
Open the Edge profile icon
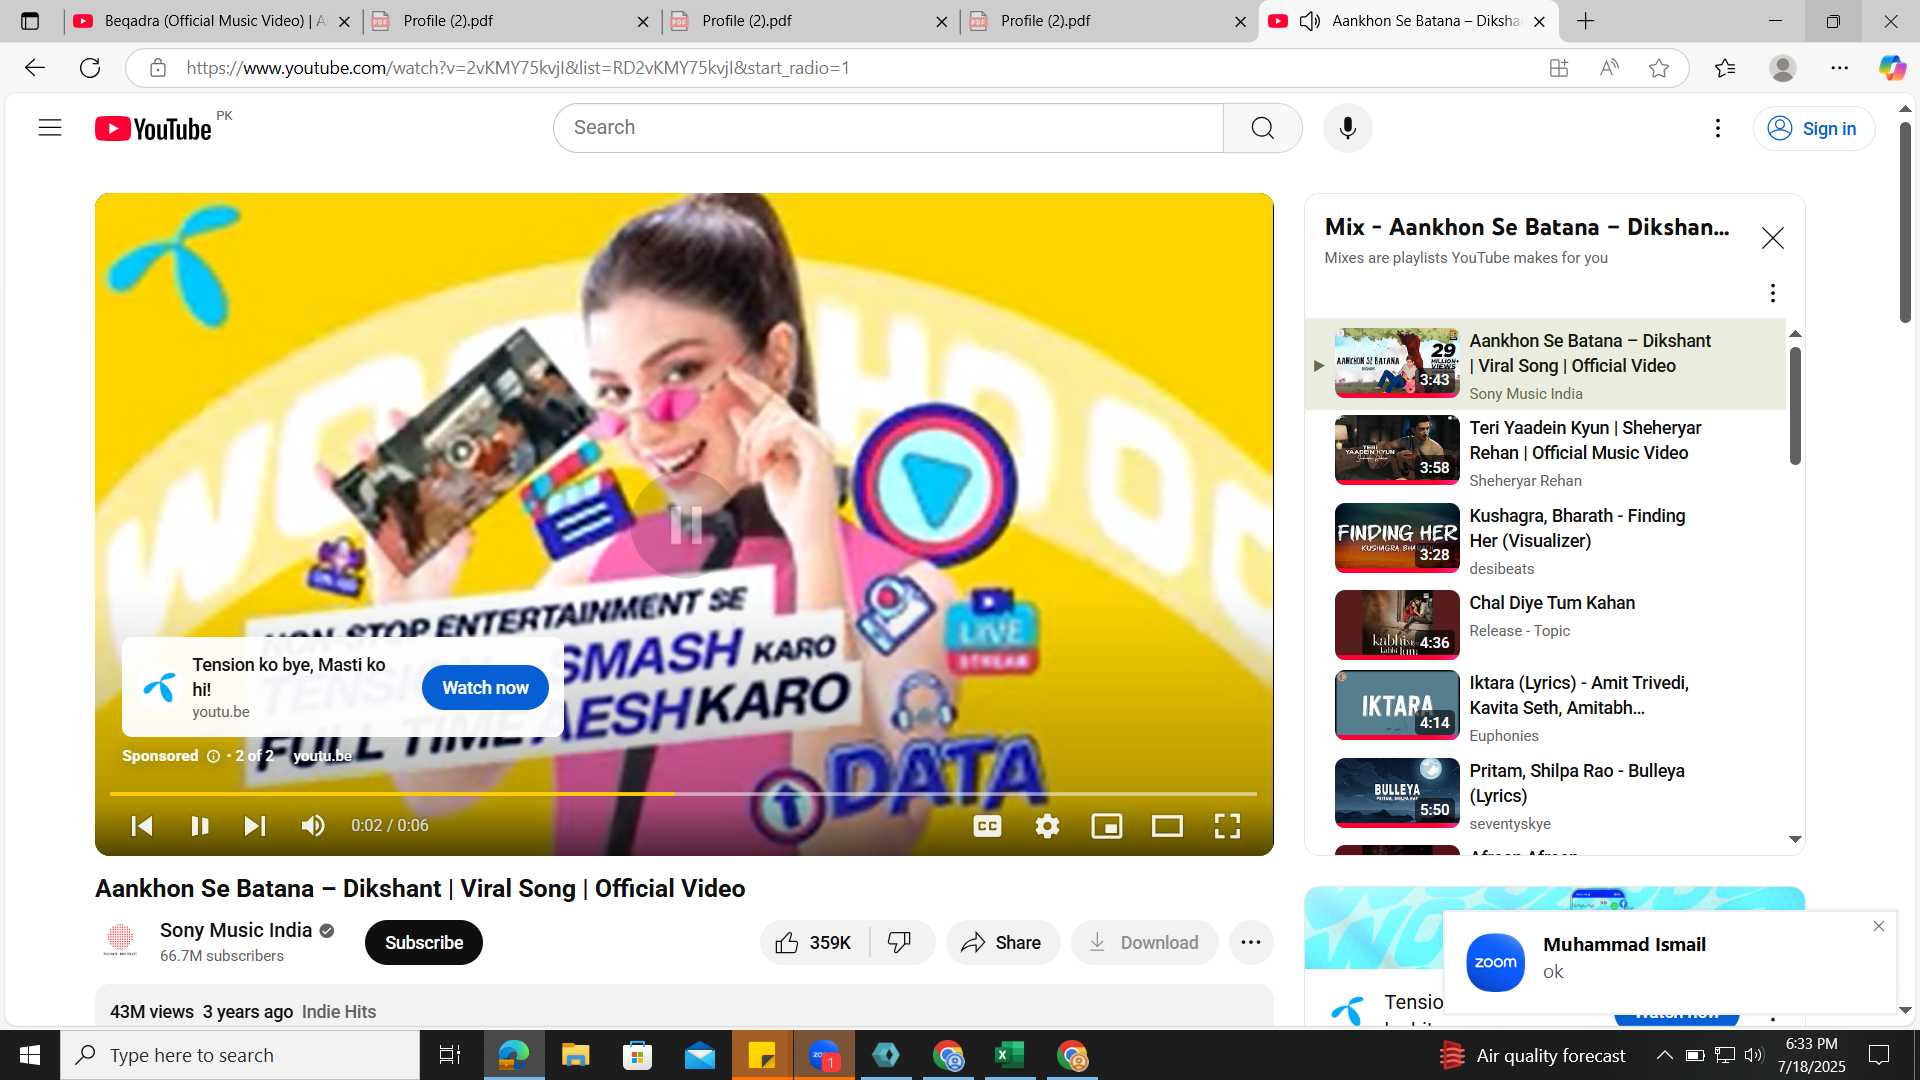pos(1782,68)
